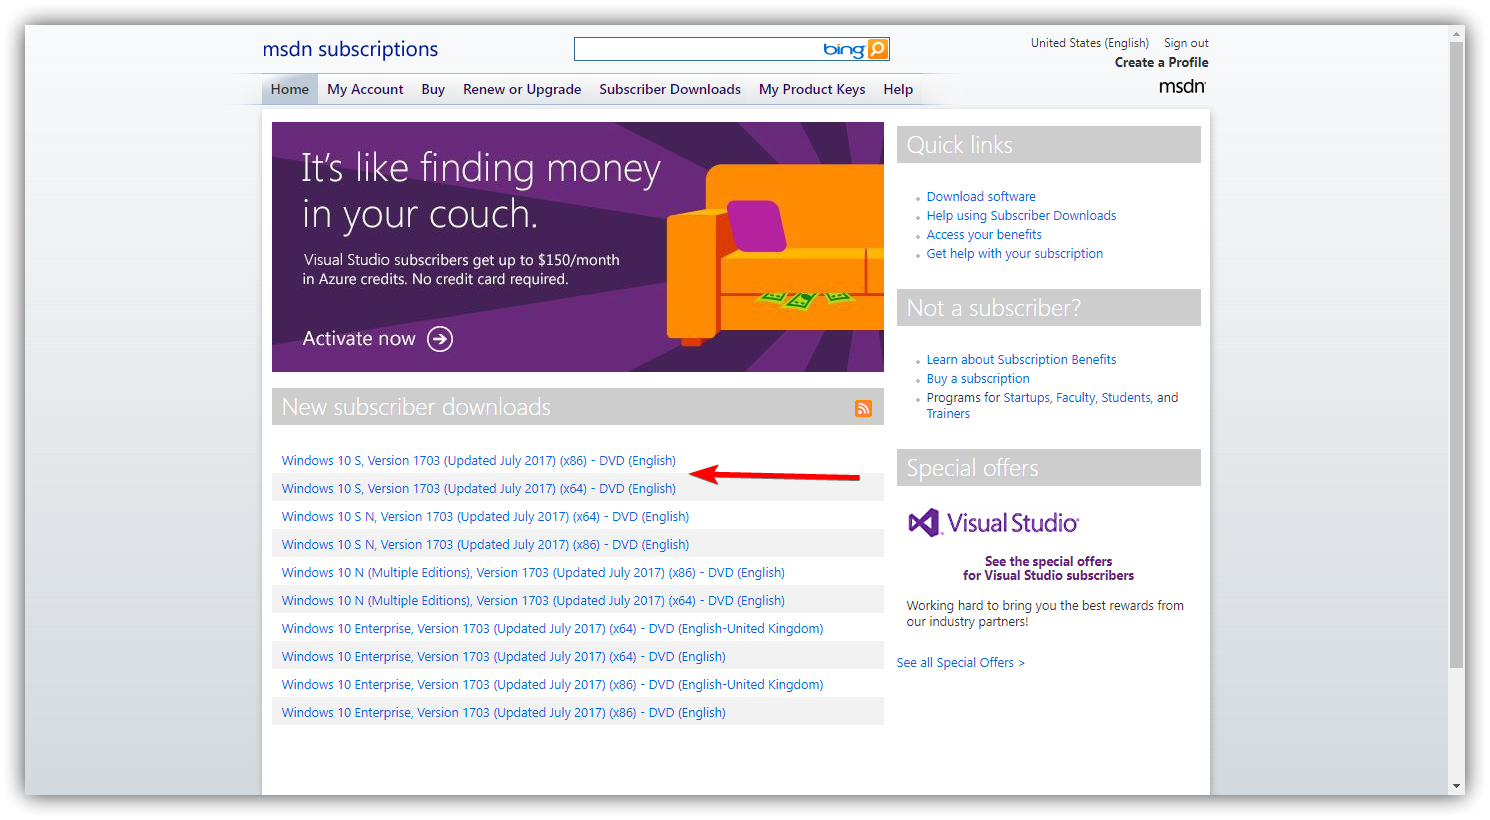Open Get help with your subscription link
Image resolution: width=1490 pixels, height=820 pixels.
click(x=1015, y=254)
